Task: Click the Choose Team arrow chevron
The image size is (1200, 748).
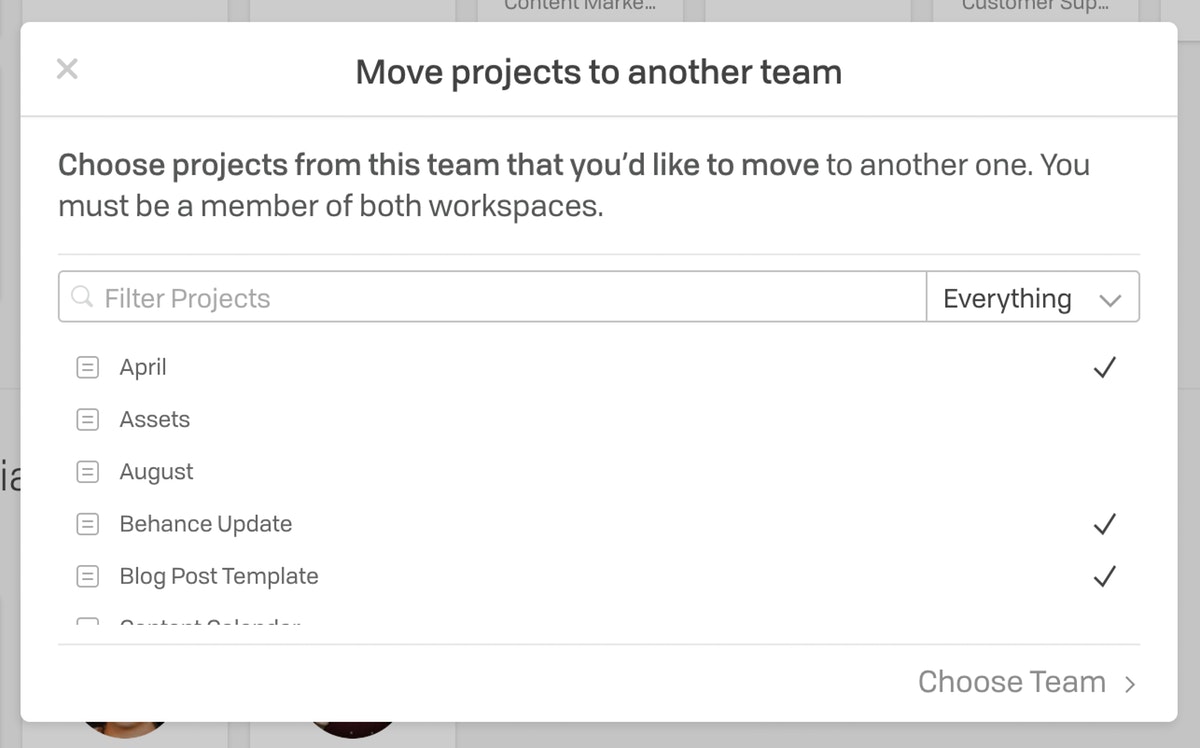Action: pyautogui.click(x=1130, y=684)
